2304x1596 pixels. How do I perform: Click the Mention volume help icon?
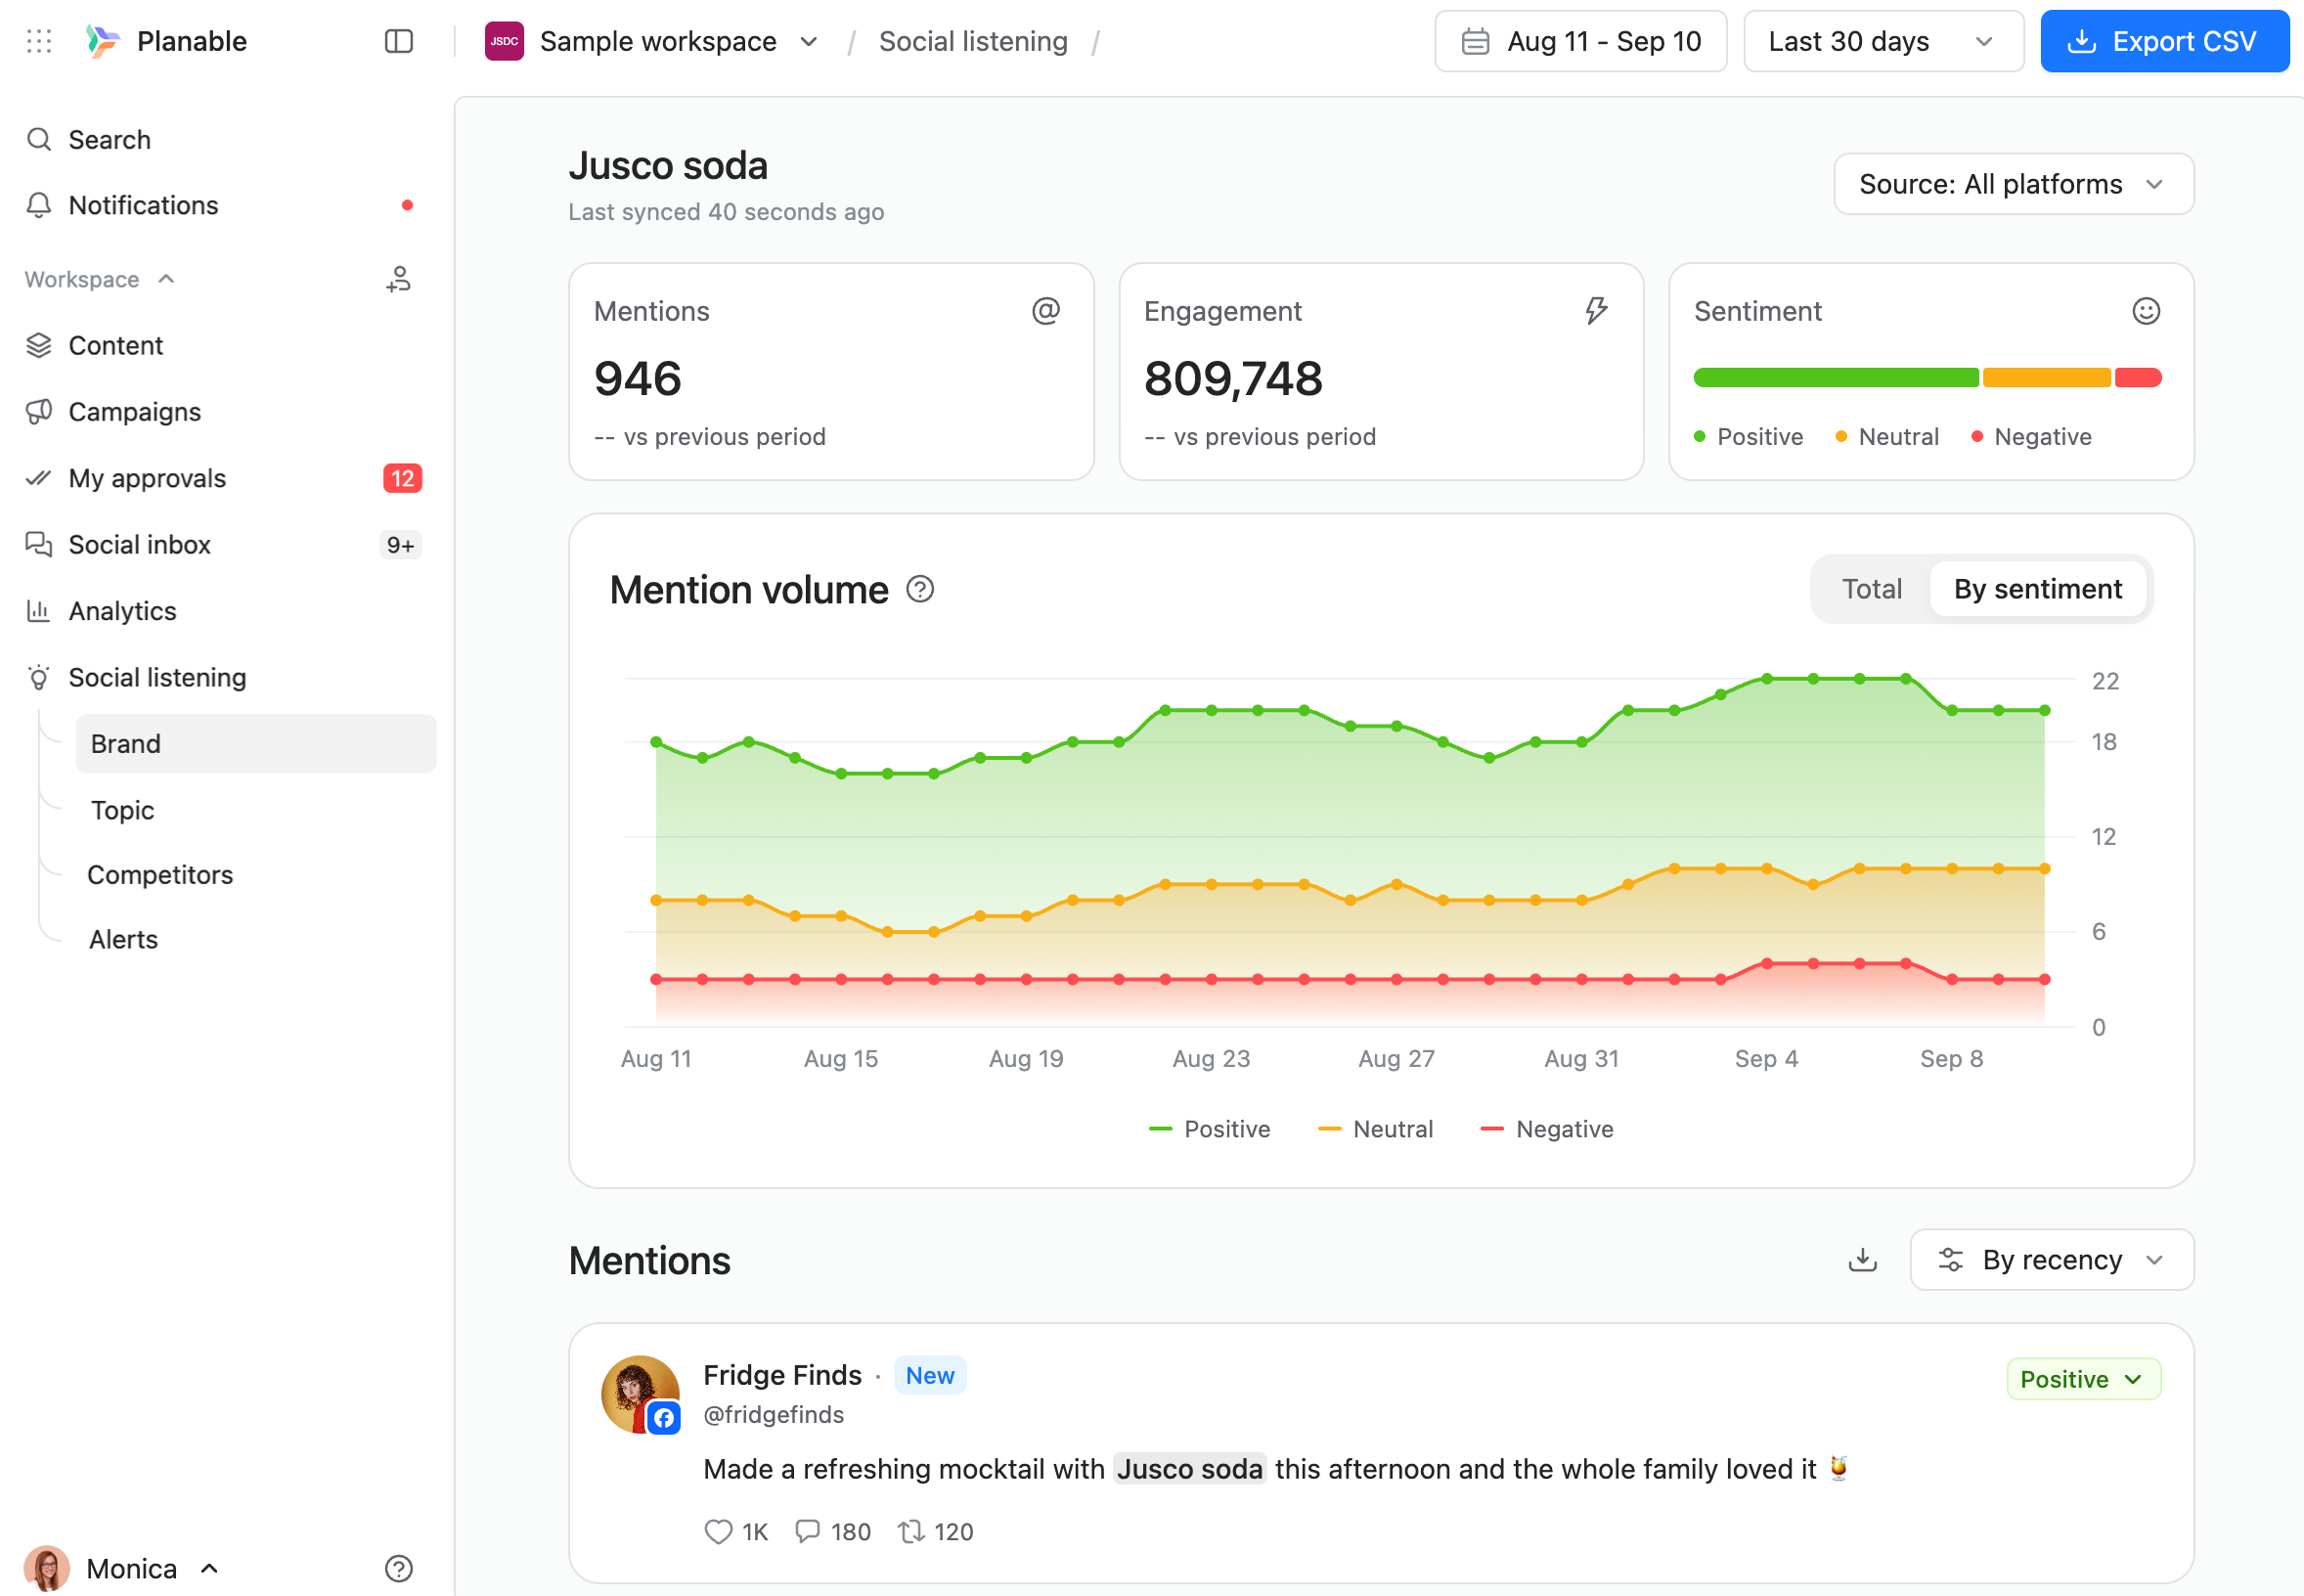[x=920, y=589]
